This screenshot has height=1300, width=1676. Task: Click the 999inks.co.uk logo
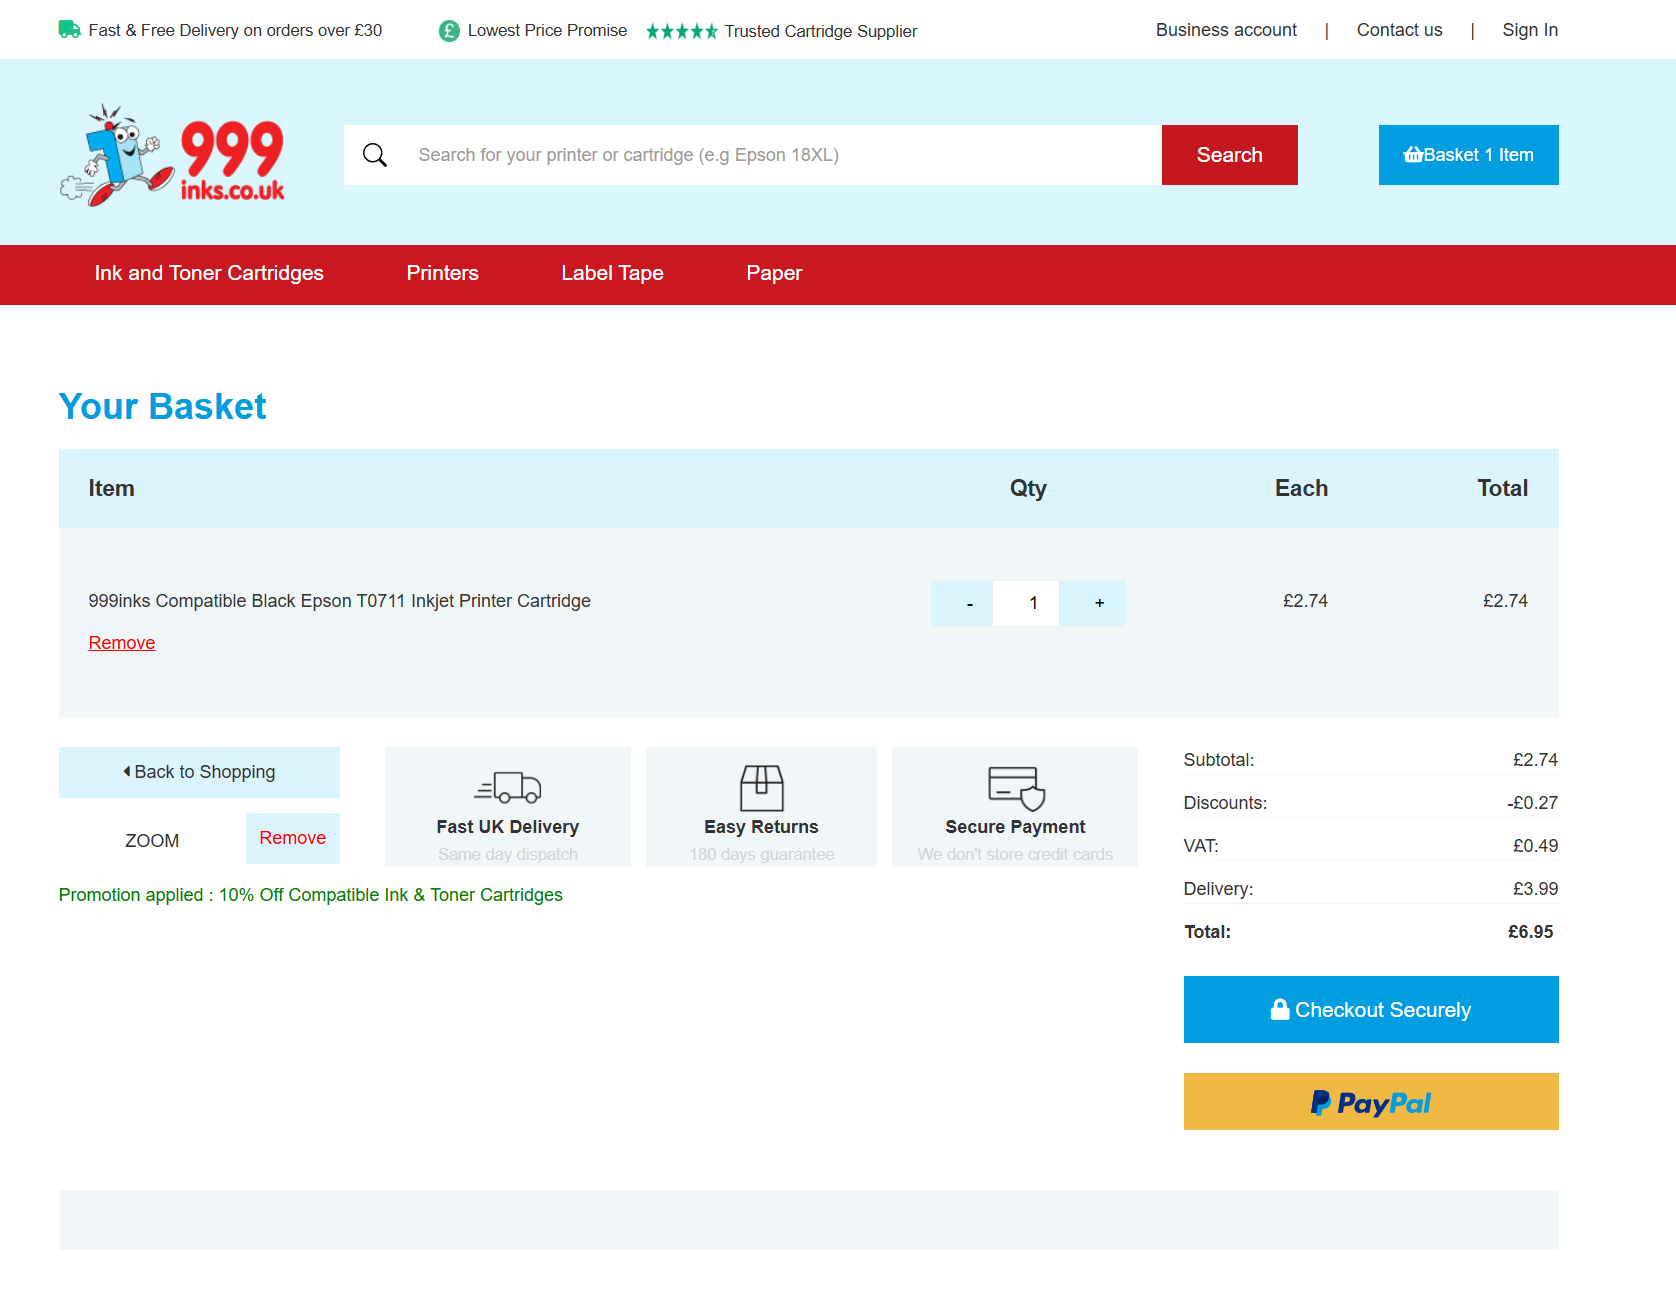[172, 155]
